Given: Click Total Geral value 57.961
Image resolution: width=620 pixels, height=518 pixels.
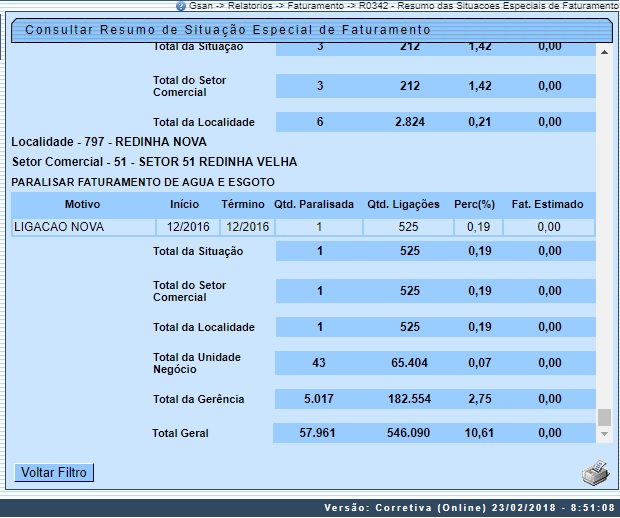Looking at the screenshot, I should tap(317, 433).
